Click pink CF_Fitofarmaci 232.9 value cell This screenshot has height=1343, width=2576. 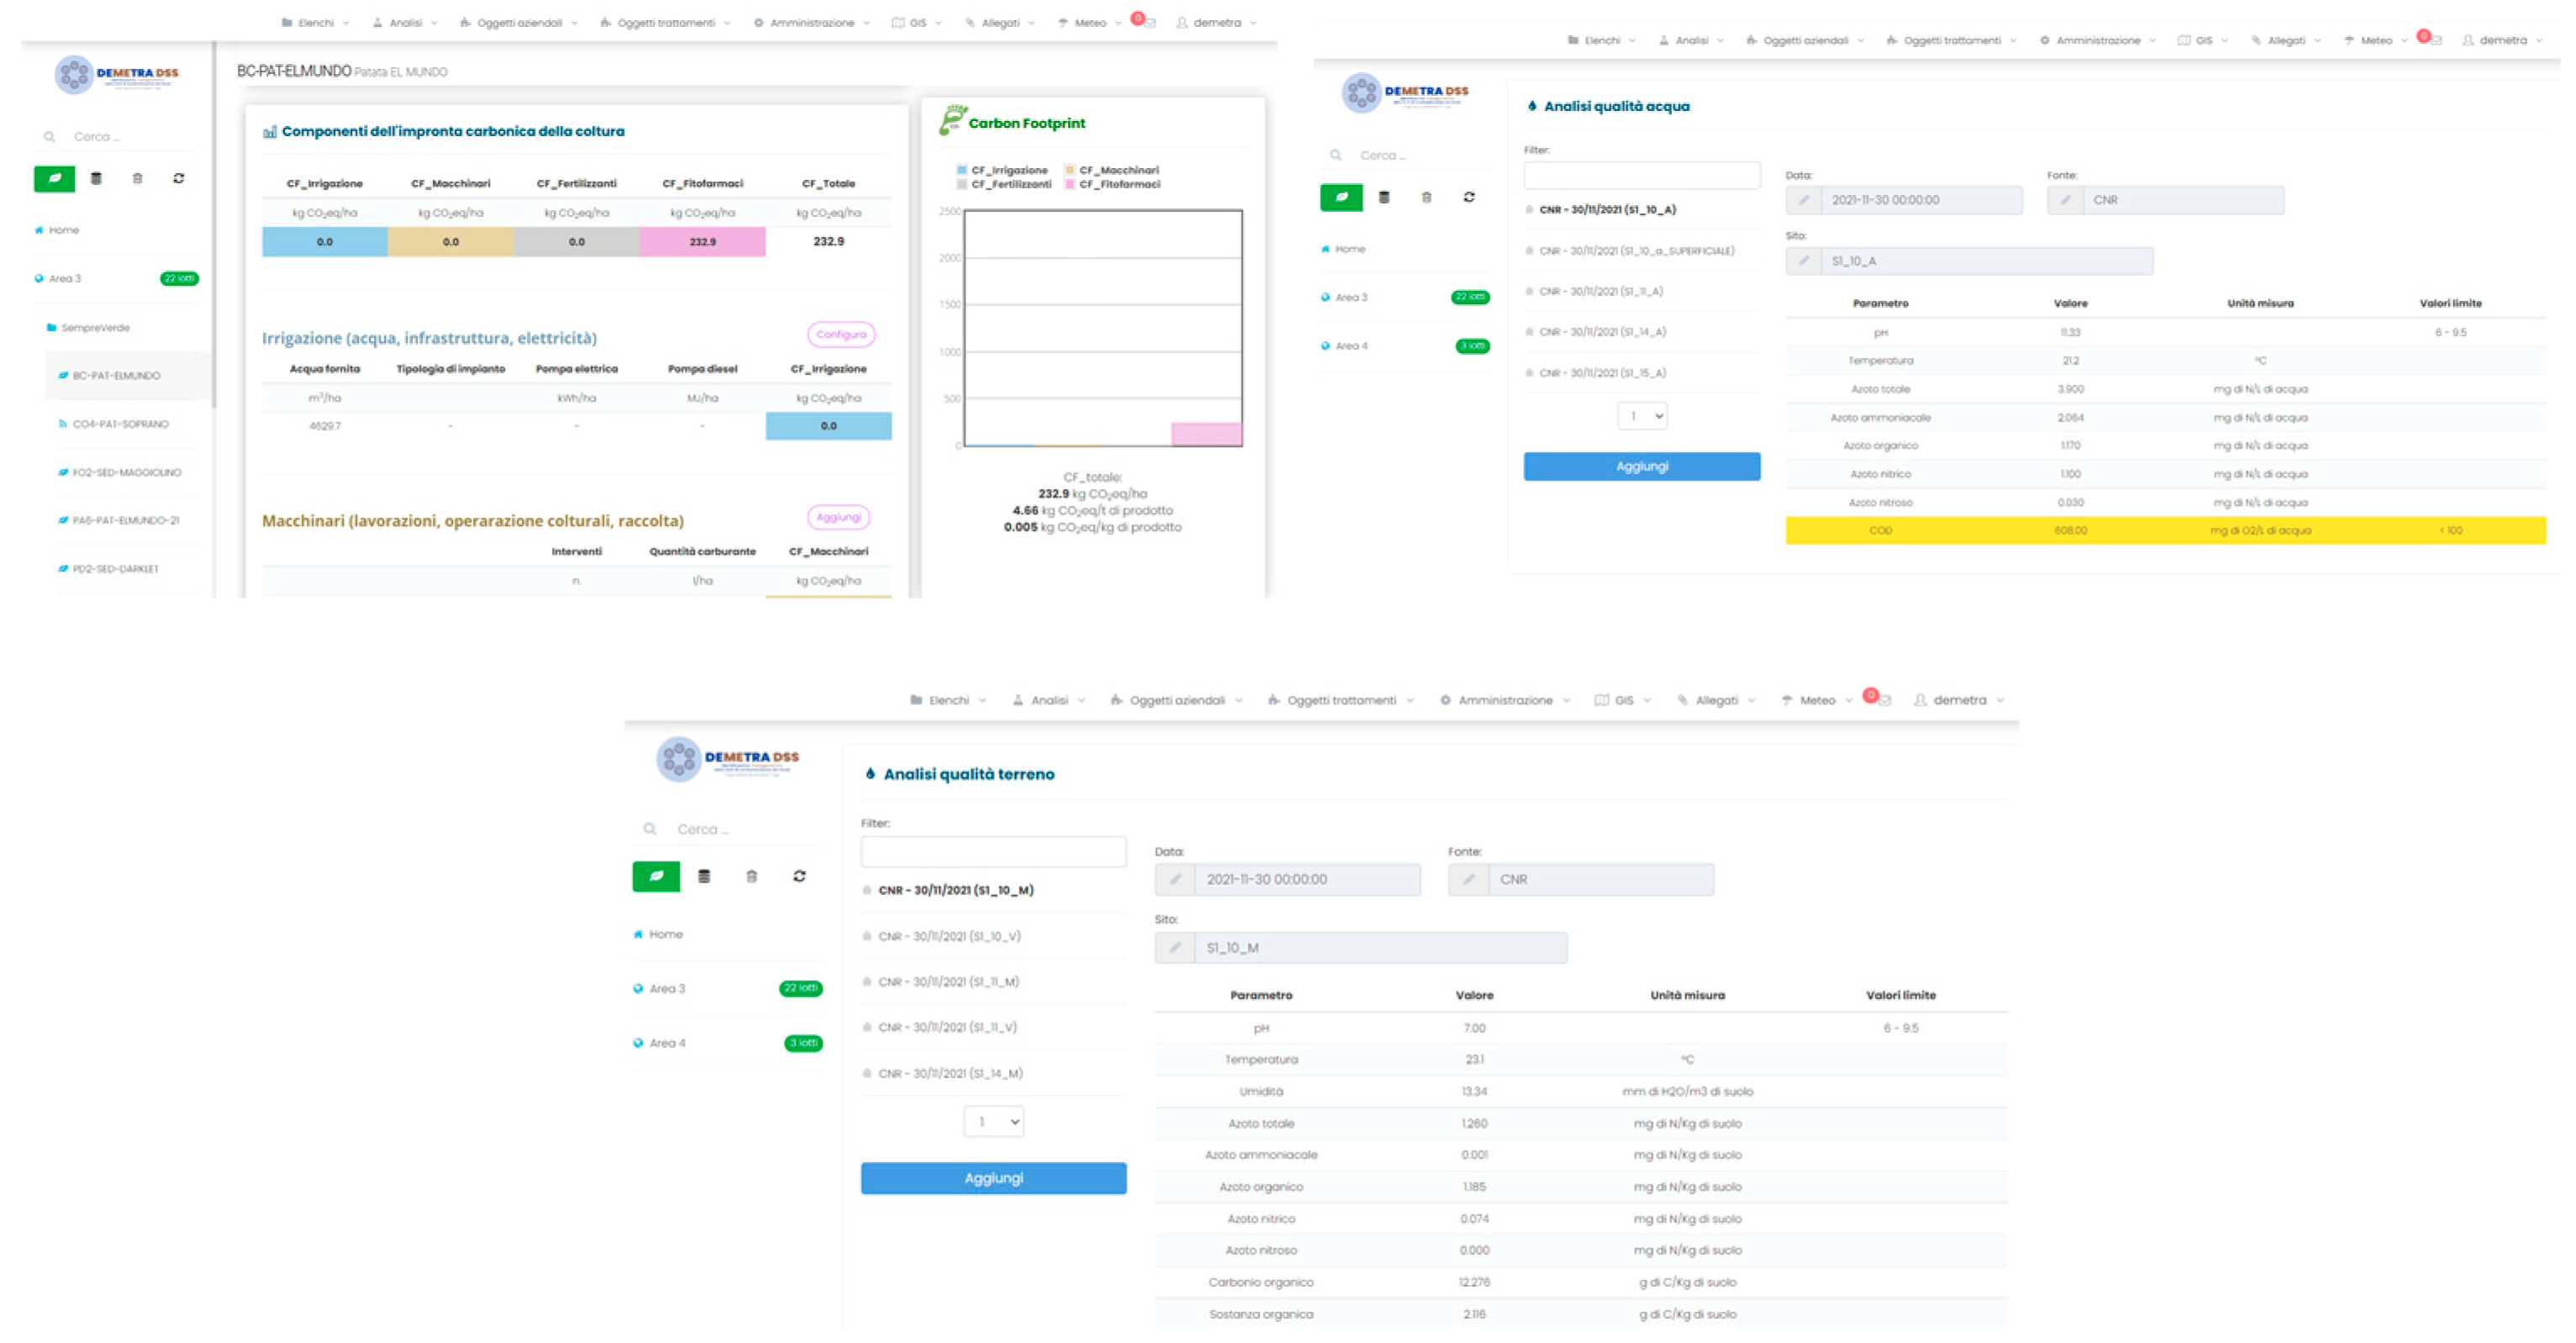(702, 242)
